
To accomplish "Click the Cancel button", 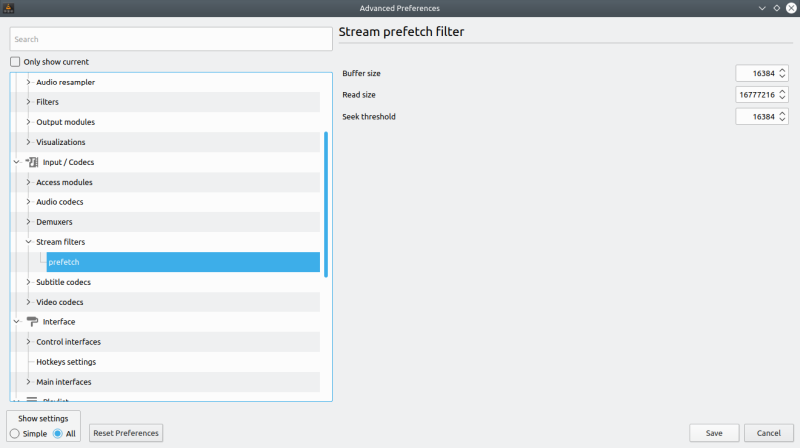I will [x=768, y=433].
